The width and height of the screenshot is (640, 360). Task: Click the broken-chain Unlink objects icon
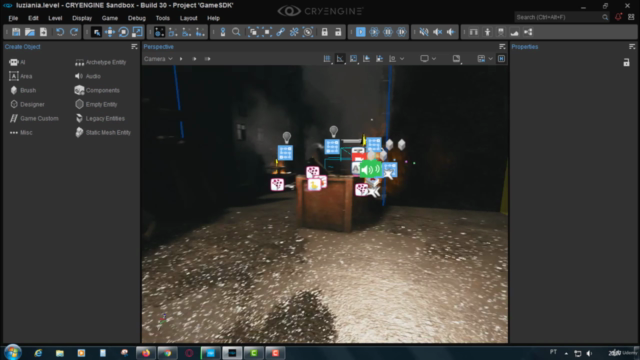coord(294,32)
